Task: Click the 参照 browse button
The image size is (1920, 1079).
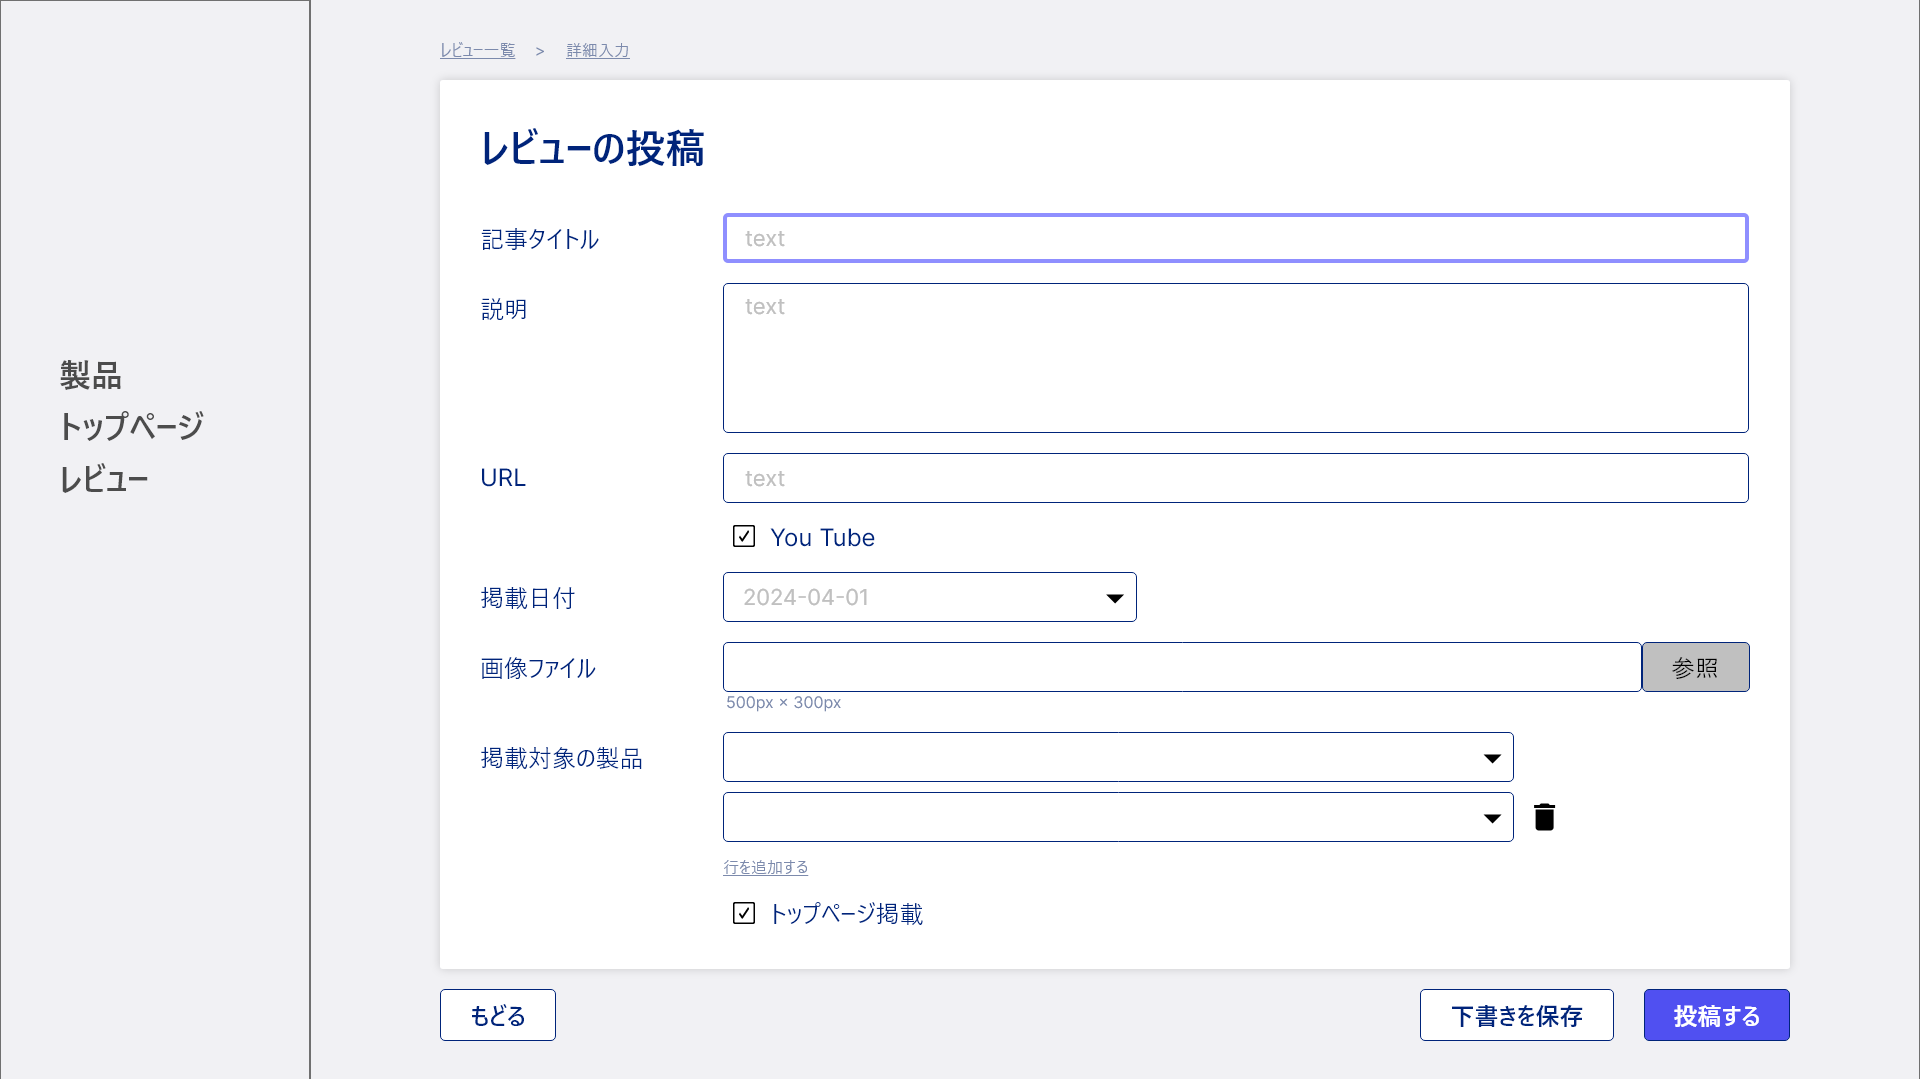Action: (x=1695, y=667)
